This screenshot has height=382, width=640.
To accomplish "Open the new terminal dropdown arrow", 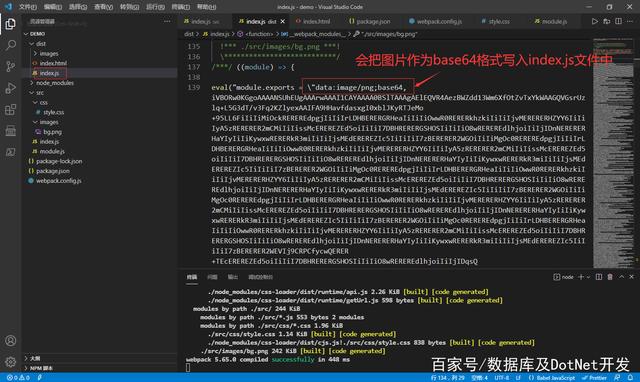I will 588,277.
